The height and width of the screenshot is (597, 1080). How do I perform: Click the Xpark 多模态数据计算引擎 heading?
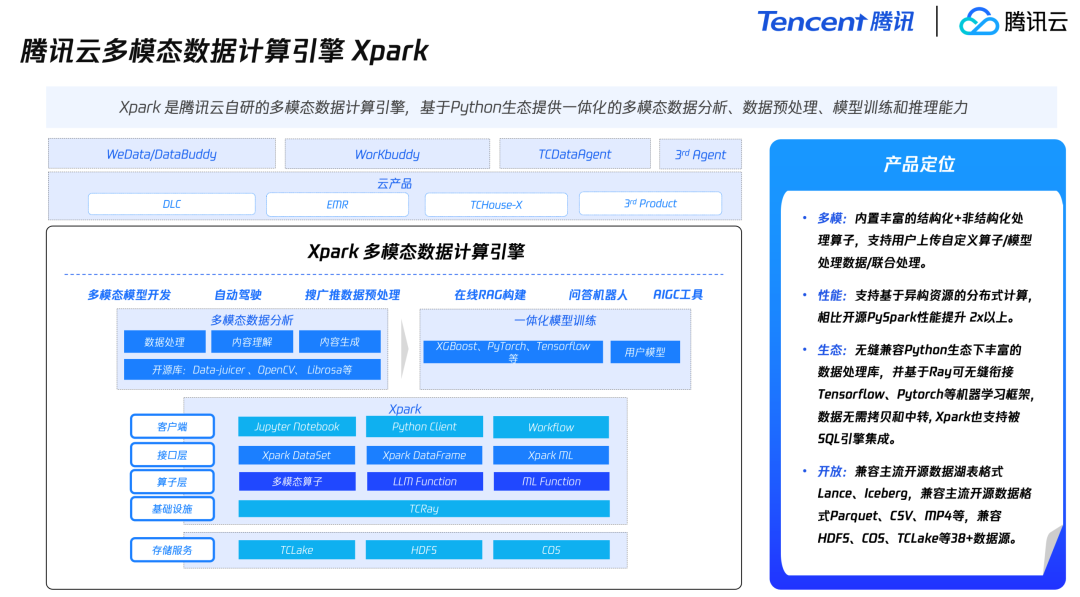pos(416,251)
